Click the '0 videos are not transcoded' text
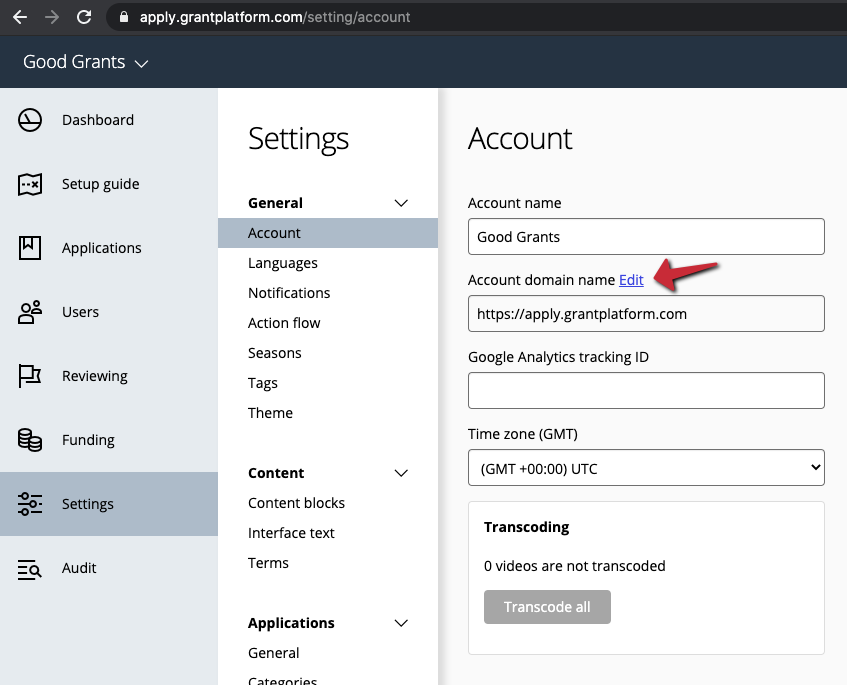 (x=575, y=566)
